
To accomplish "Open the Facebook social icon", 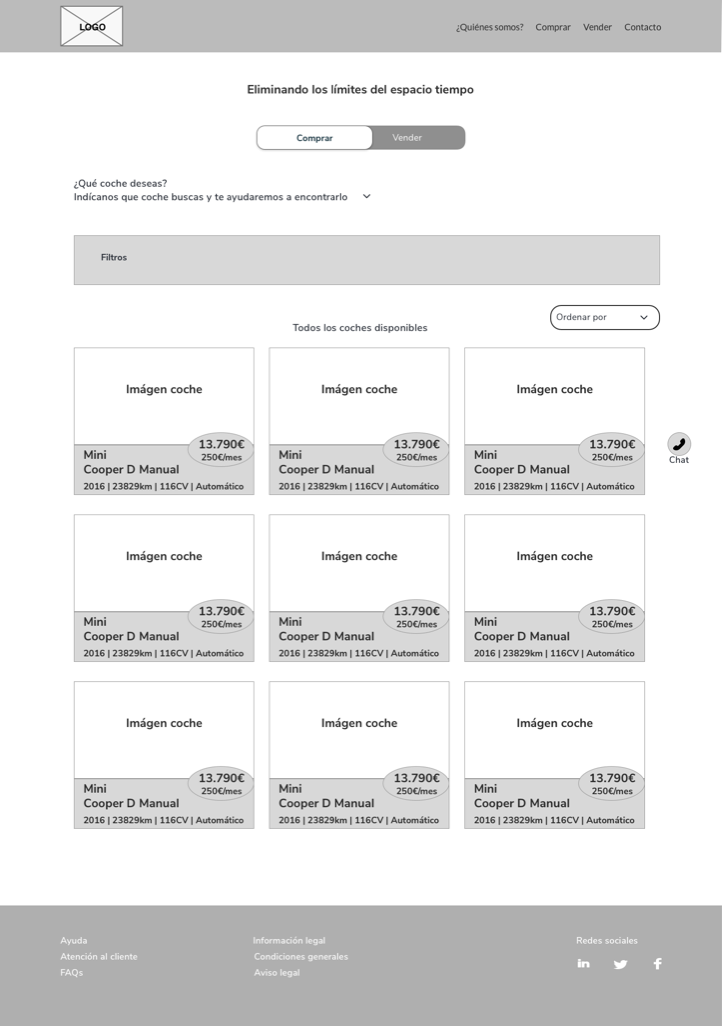I will [657, 964].
